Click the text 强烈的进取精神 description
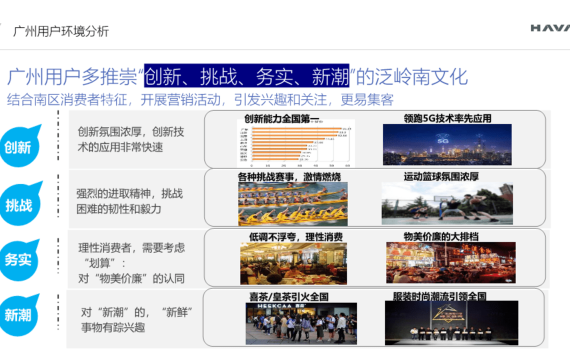Viewport: 570px width, 360px height. [x=129, y=201]
